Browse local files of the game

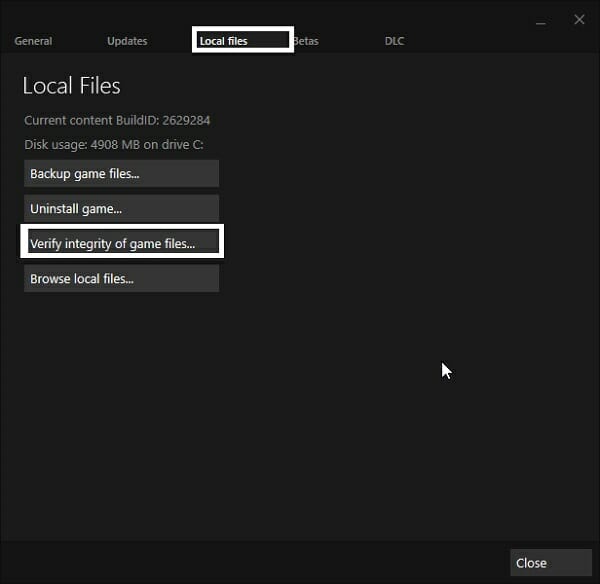click(x=121, y=279)
